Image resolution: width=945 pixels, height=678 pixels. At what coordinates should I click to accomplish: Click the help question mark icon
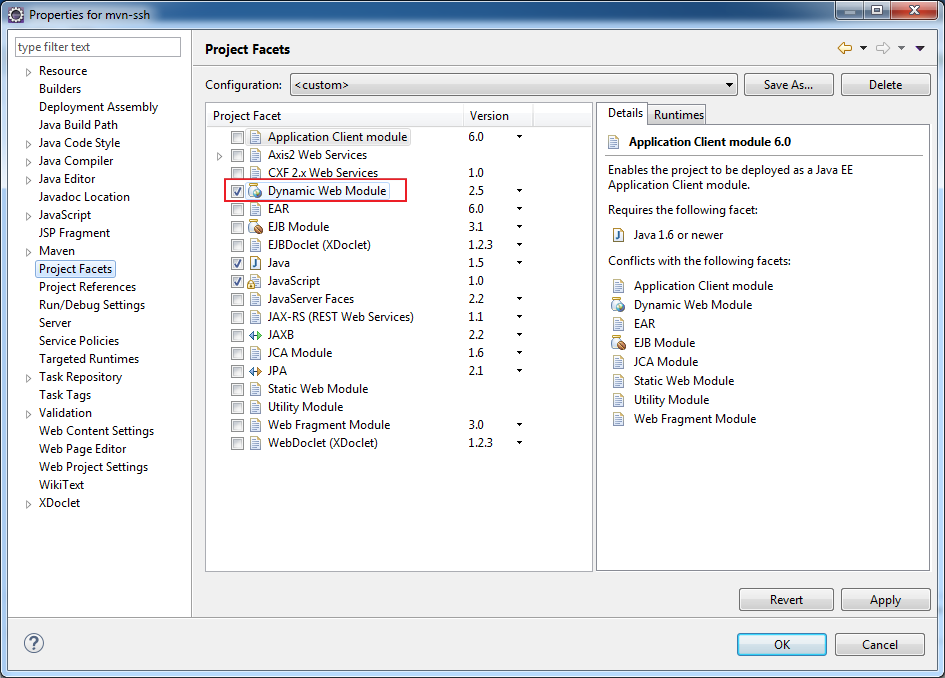[34, 643]
